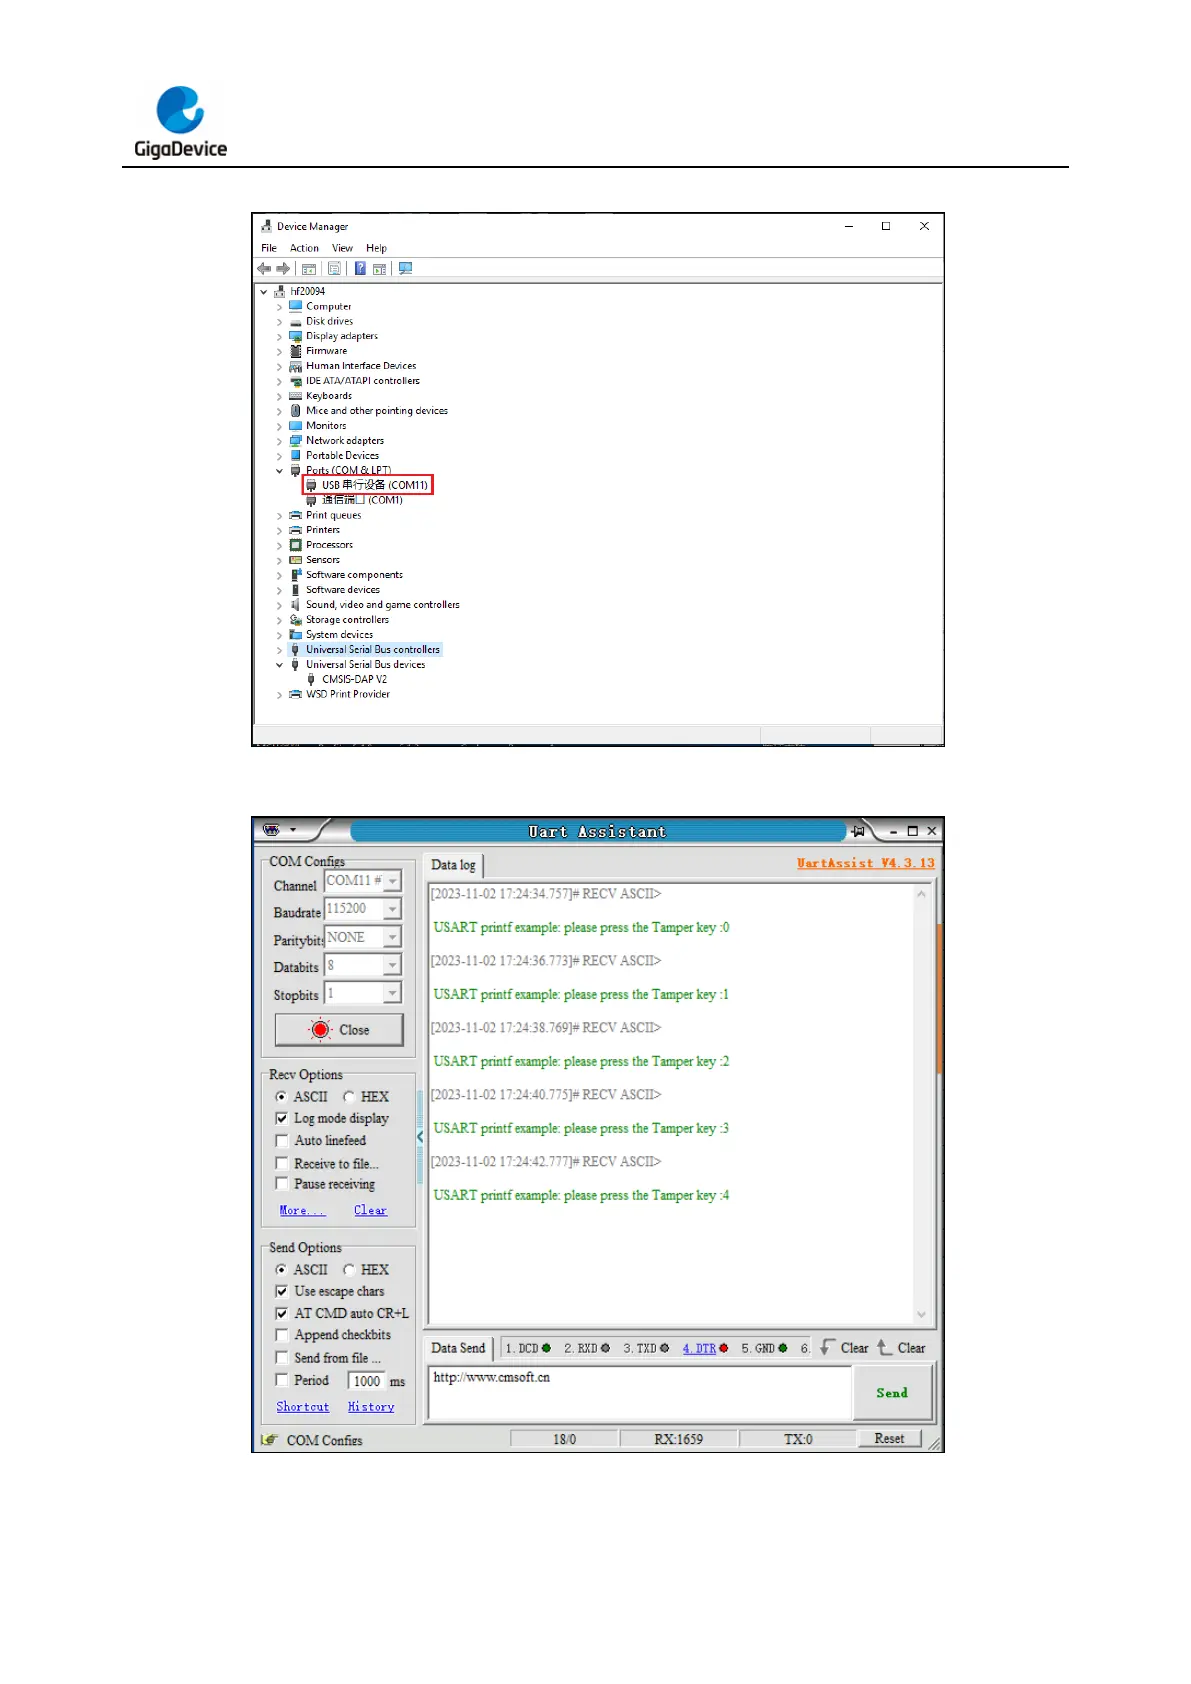Open the UartAssist V4.3.13 link
This screenshot has height=1684, width=1191.
866,863
